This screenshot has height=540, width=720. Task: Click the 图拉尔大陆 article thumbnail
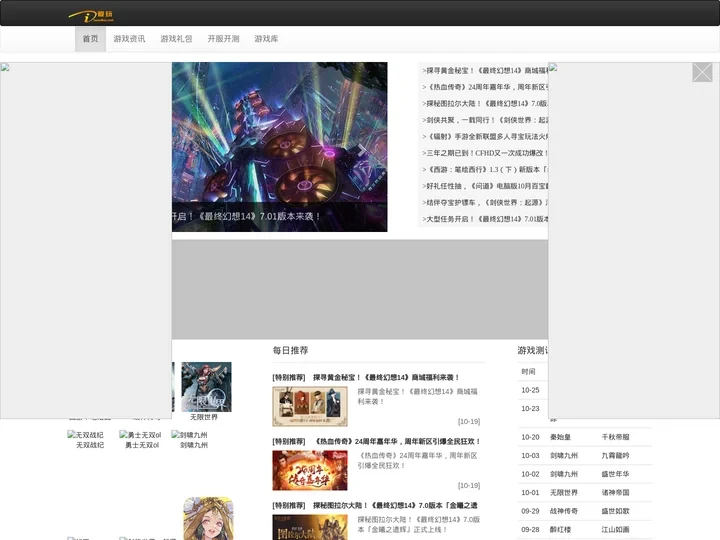(x=310, y=527)
